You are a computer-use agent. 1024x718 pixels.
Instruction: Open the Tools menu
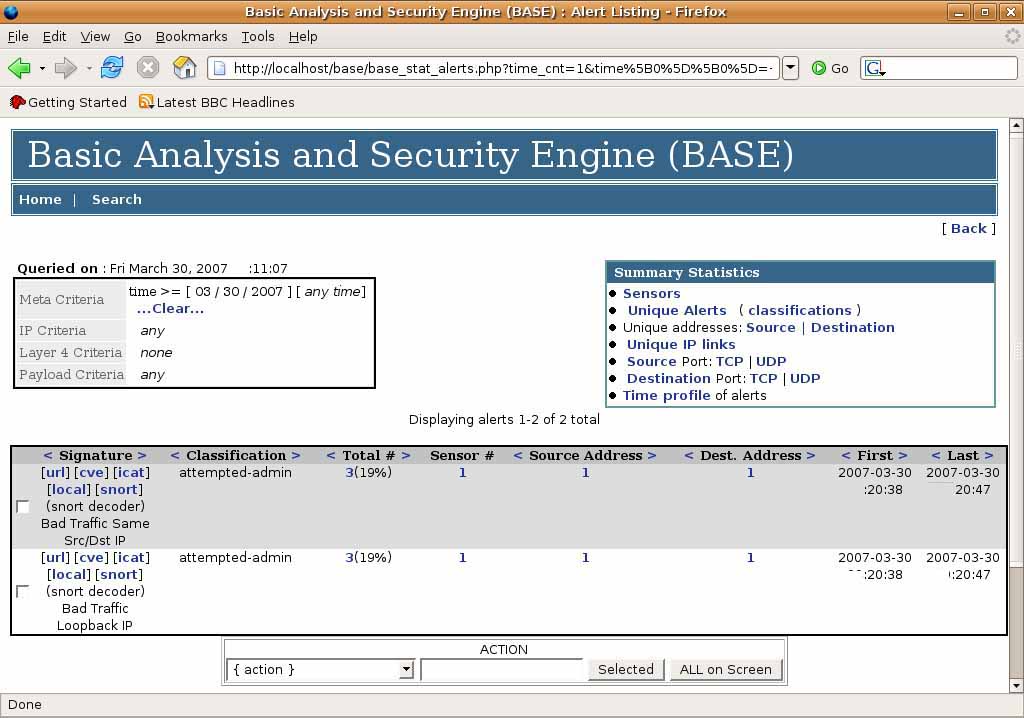pos(258,37)
